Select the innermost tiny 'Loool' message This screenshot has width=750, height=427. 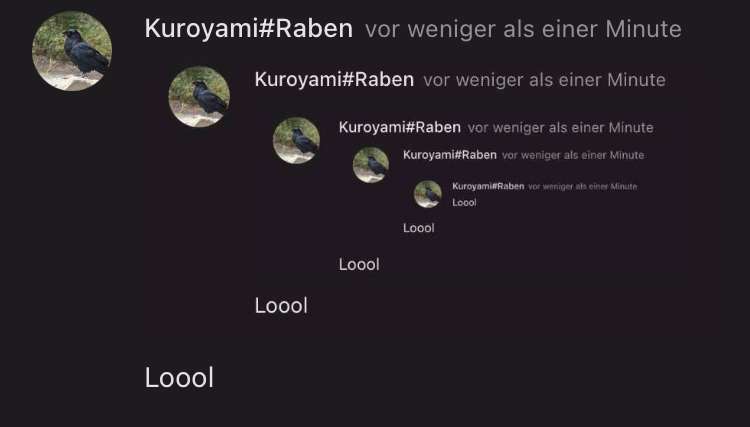(x=464, y=203)
